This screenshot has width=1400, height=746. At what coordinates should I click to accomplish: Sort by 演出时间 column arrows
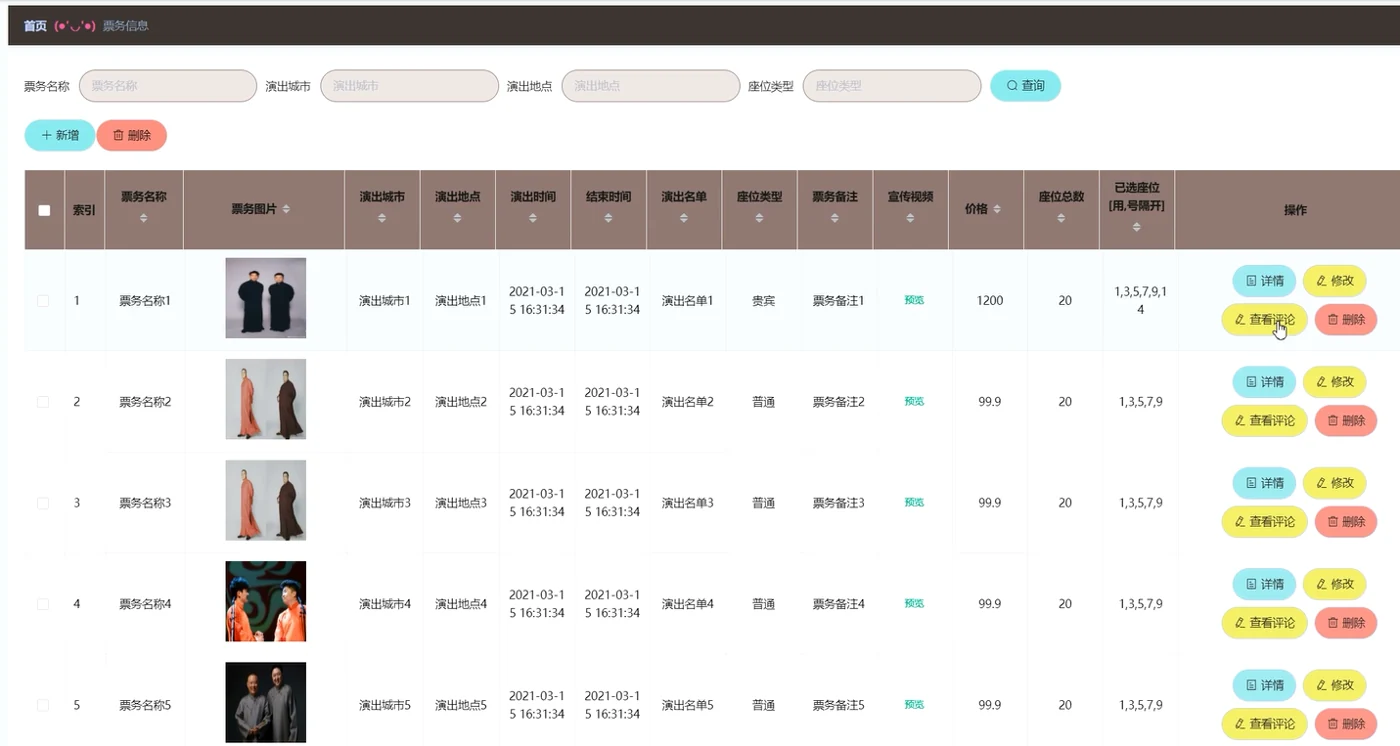[x=533, y=218]
